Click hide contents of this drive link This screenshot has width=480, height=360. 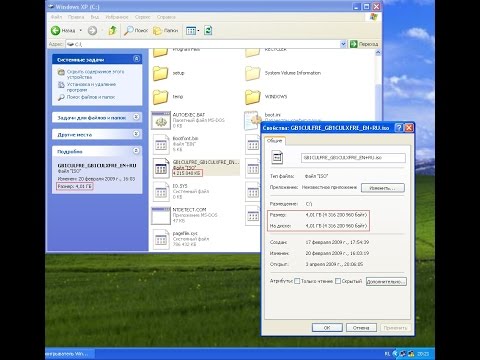[x=95, y=74]
